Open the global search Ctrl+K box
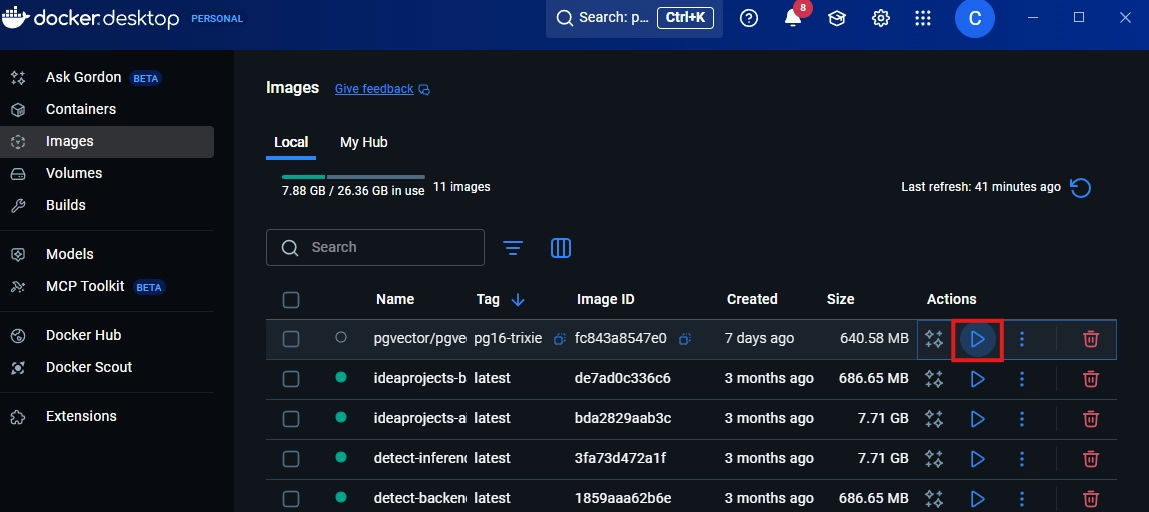The height and width of the screenshot is (512, 1149). tap(634, 18)
